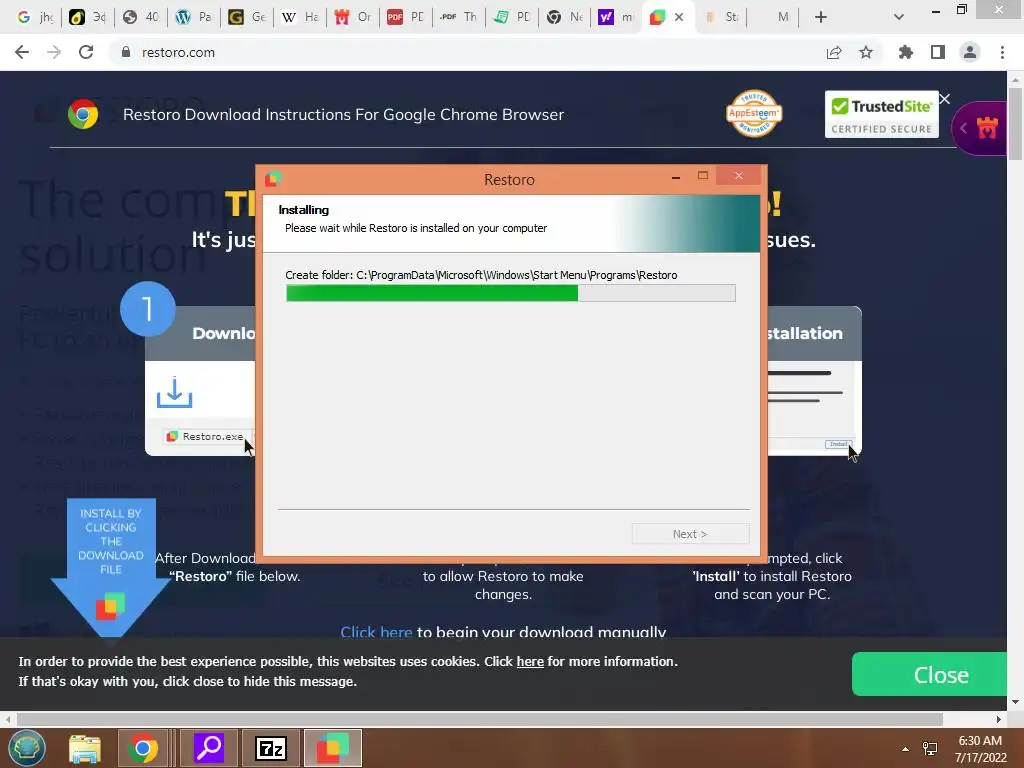This screenshot has height=768, width=1024.
Task: Reload the restoro.com page
Action: click(86, 52)
